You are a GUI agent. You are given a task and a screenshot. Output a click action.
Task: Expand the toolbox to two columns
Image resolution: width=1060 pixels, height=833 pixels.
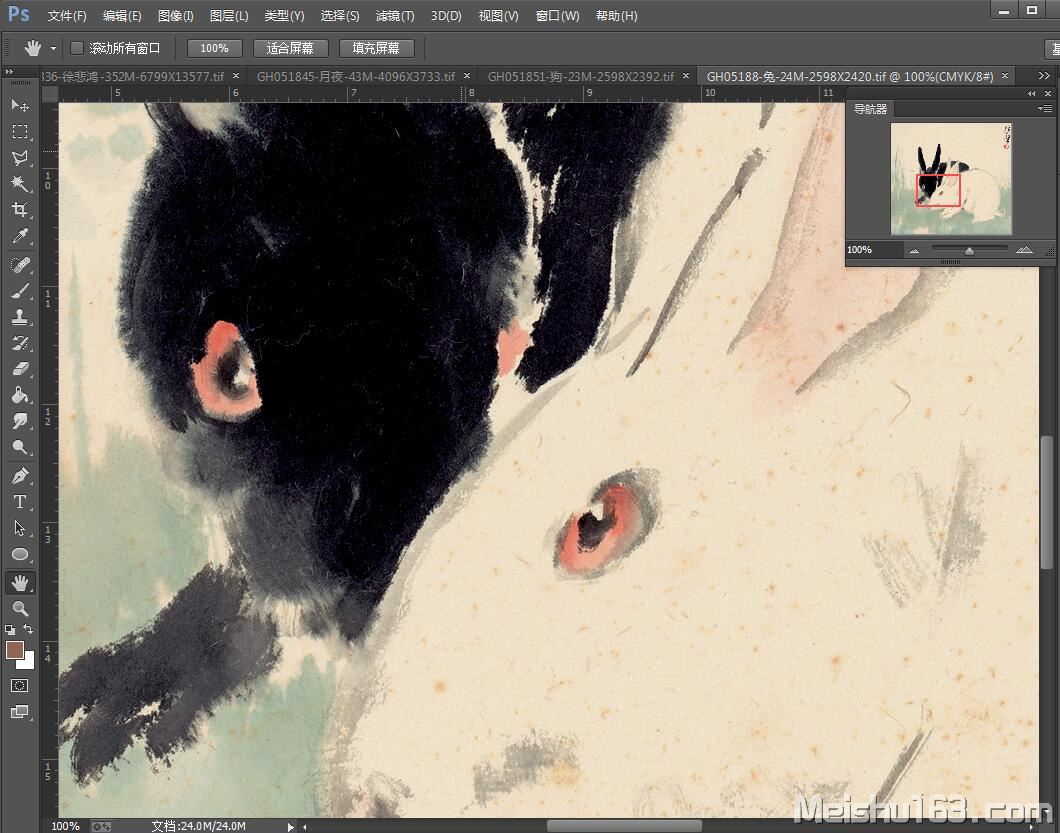pos(9,72)
